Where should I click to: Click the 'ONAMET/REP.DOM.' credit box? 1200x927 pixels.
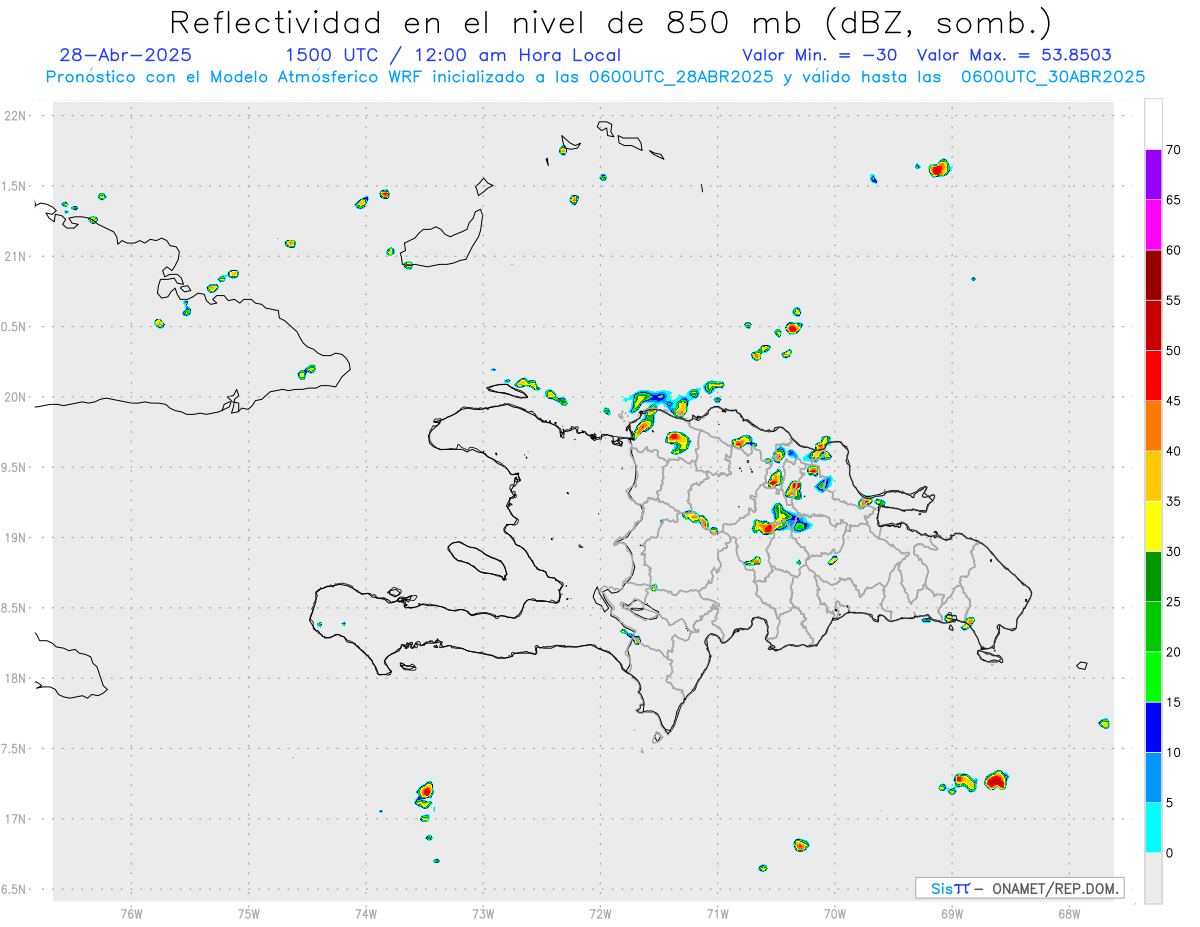pos(1019,888)
